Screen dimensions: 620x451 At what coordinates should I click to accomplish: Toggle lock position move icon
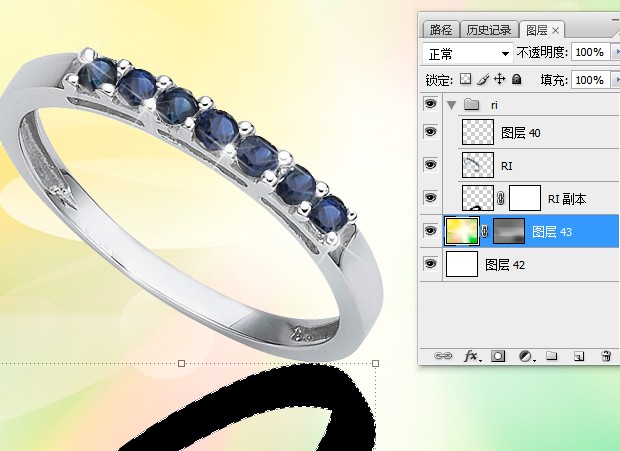coord(500,79)
